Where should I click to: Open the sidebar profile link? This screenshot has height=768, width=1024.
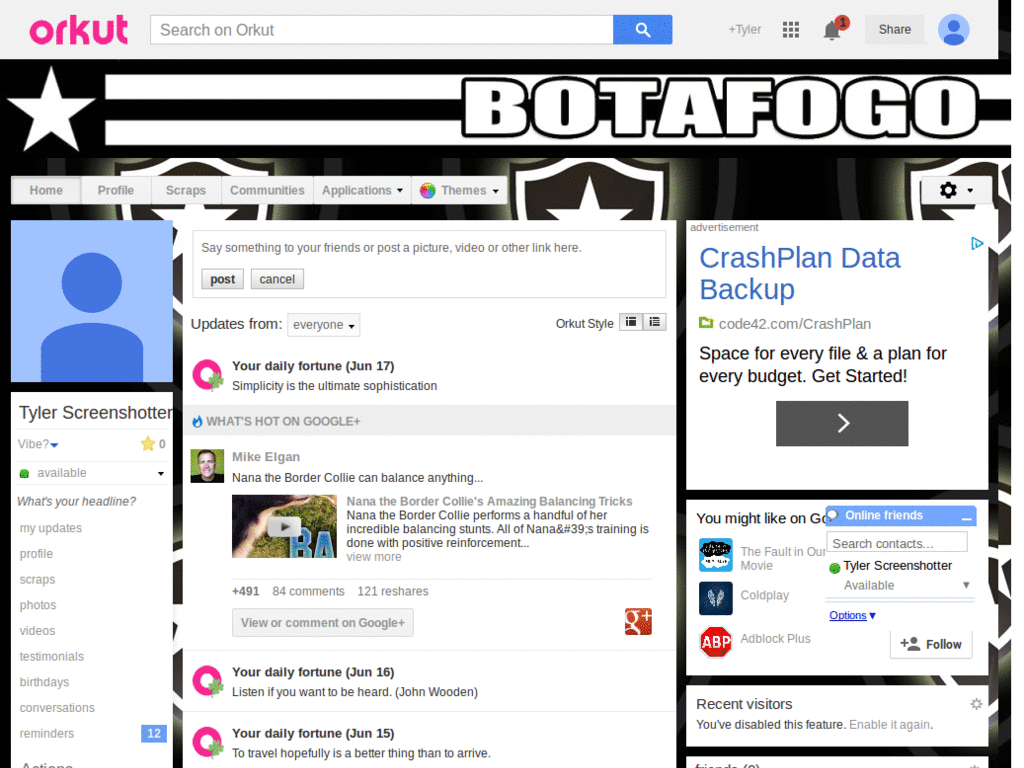pos(36,554)
